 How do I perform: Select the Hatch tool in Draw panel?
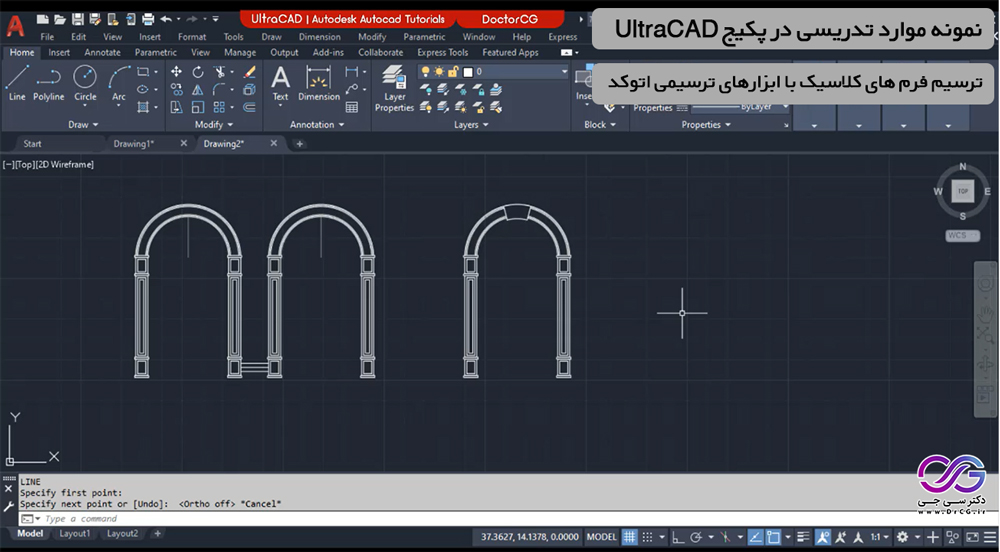143,107
